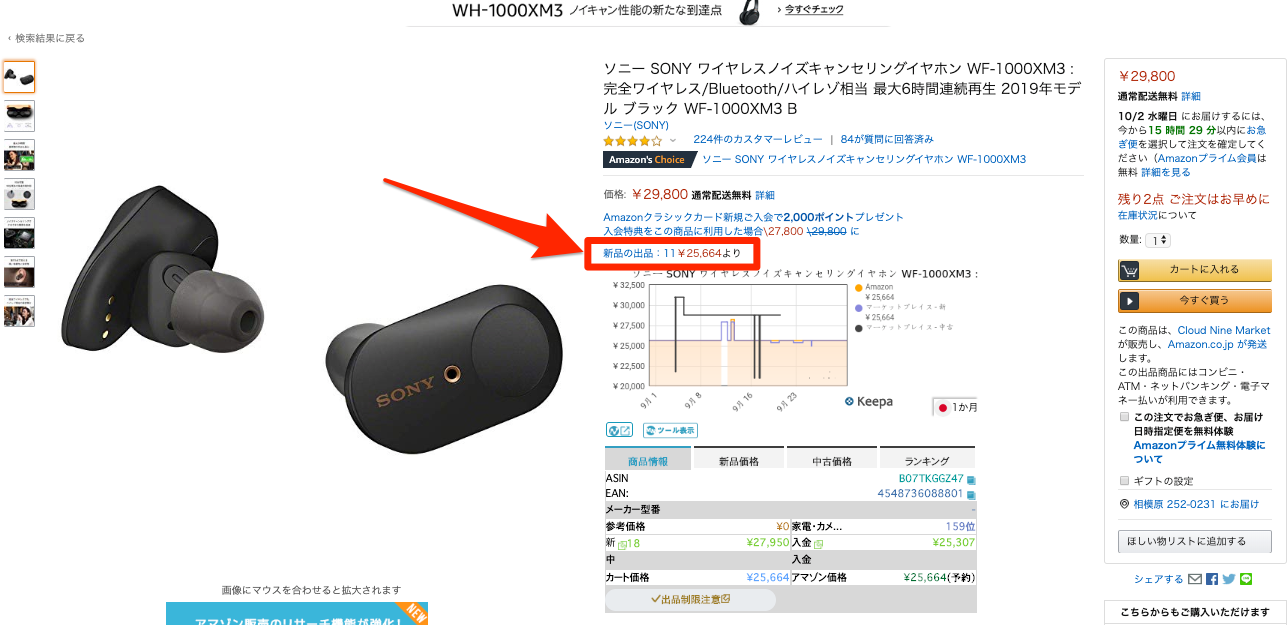The height and width of the screenshot is (625, 1288).
Task: Open the 数量 quantity dropdown
Action: point(1158,240)
